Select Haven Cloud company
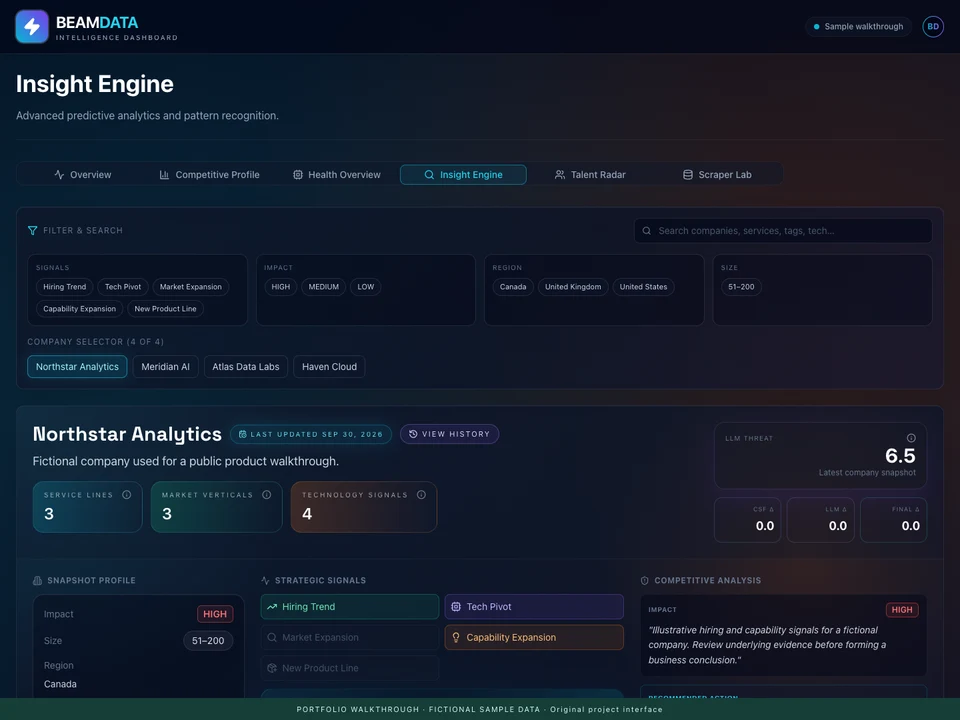The width and height of the screenshot is (960, 720). point(329,367)
